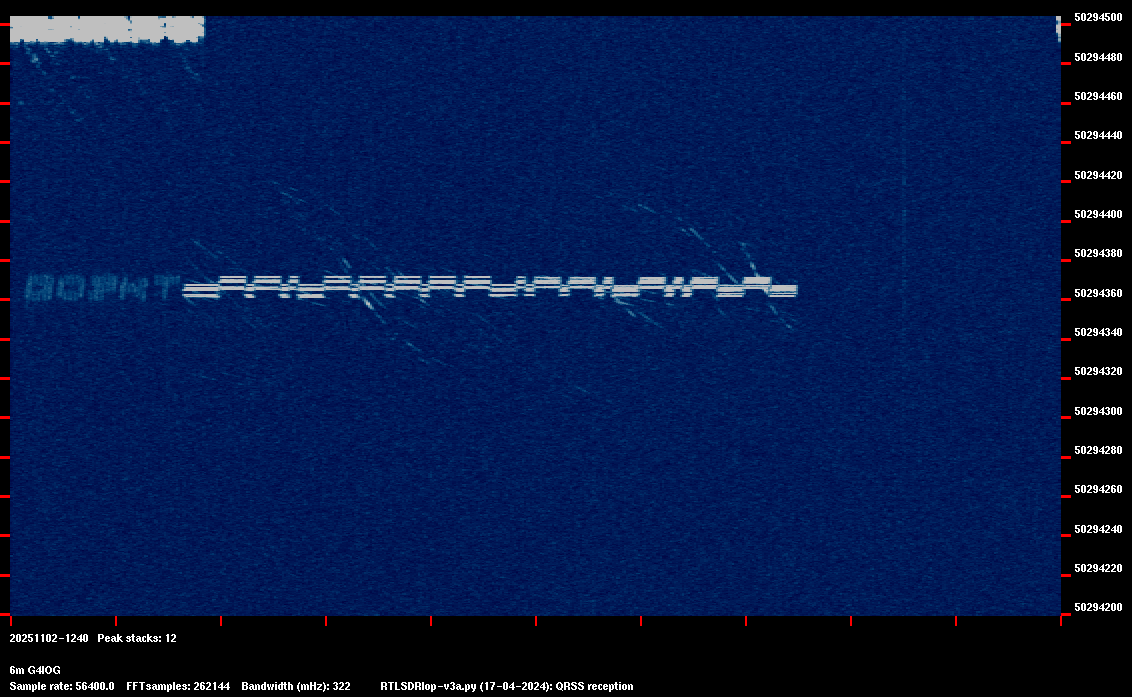
Task: Select the 20251102-1240 timestamp text
Action: [49, 638]
